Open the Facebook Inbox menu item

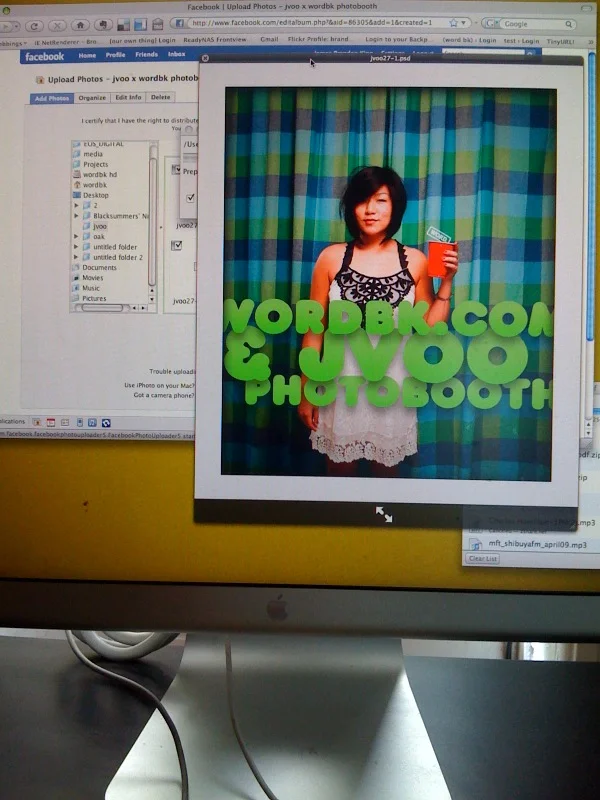click(x=177, y=54)
